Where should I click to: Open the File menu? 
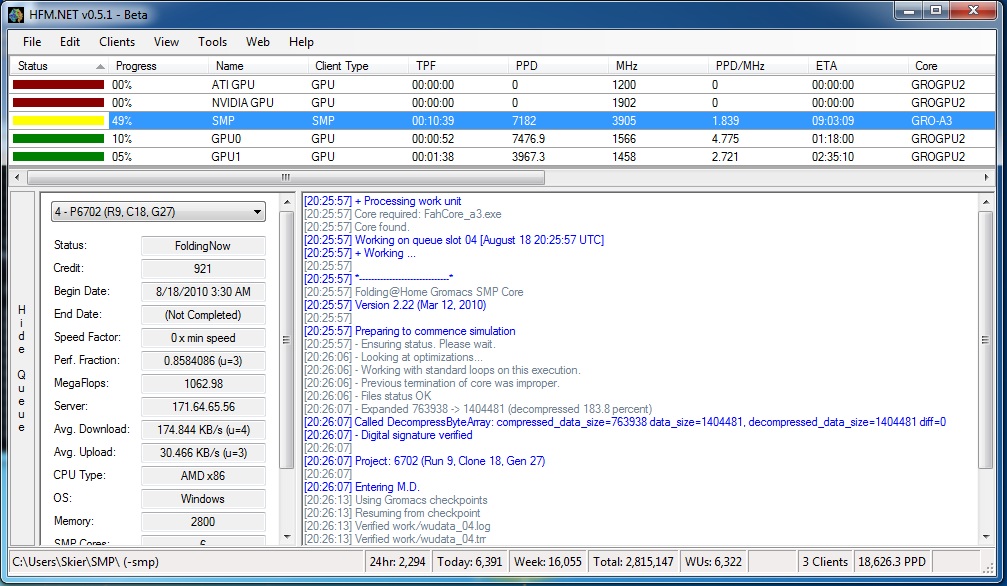32,42
